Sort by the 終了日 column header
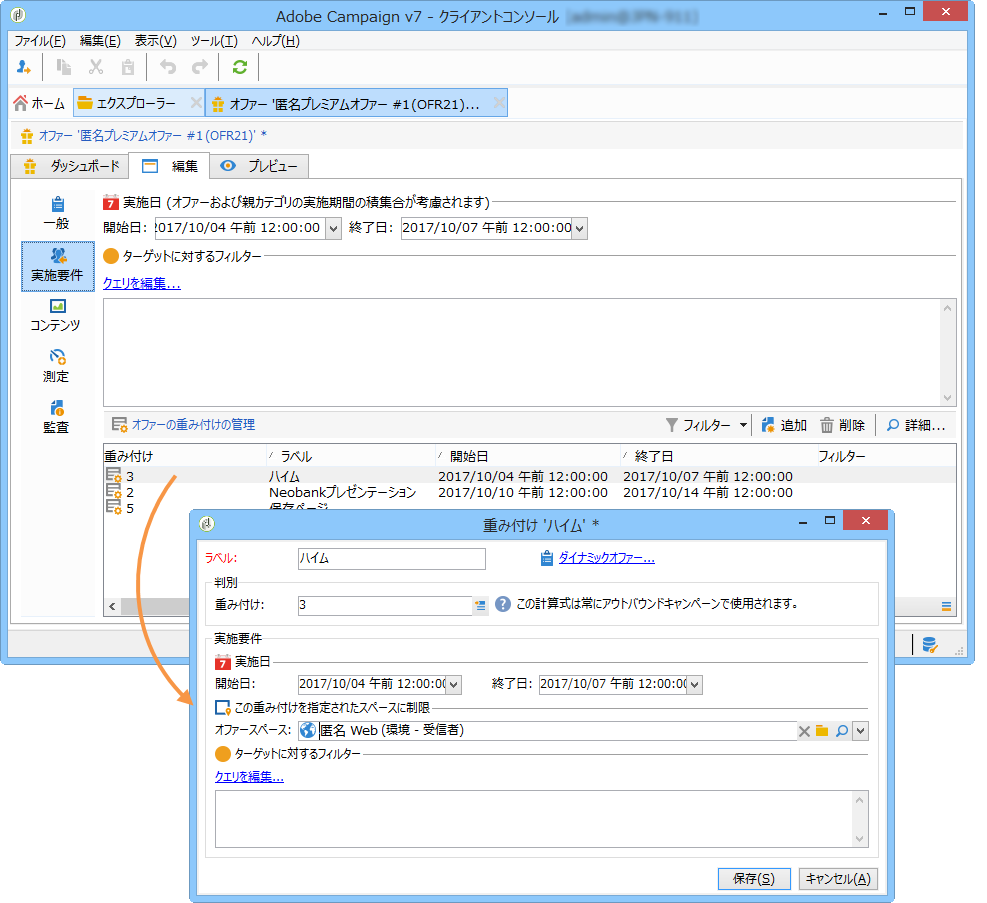 718,456
